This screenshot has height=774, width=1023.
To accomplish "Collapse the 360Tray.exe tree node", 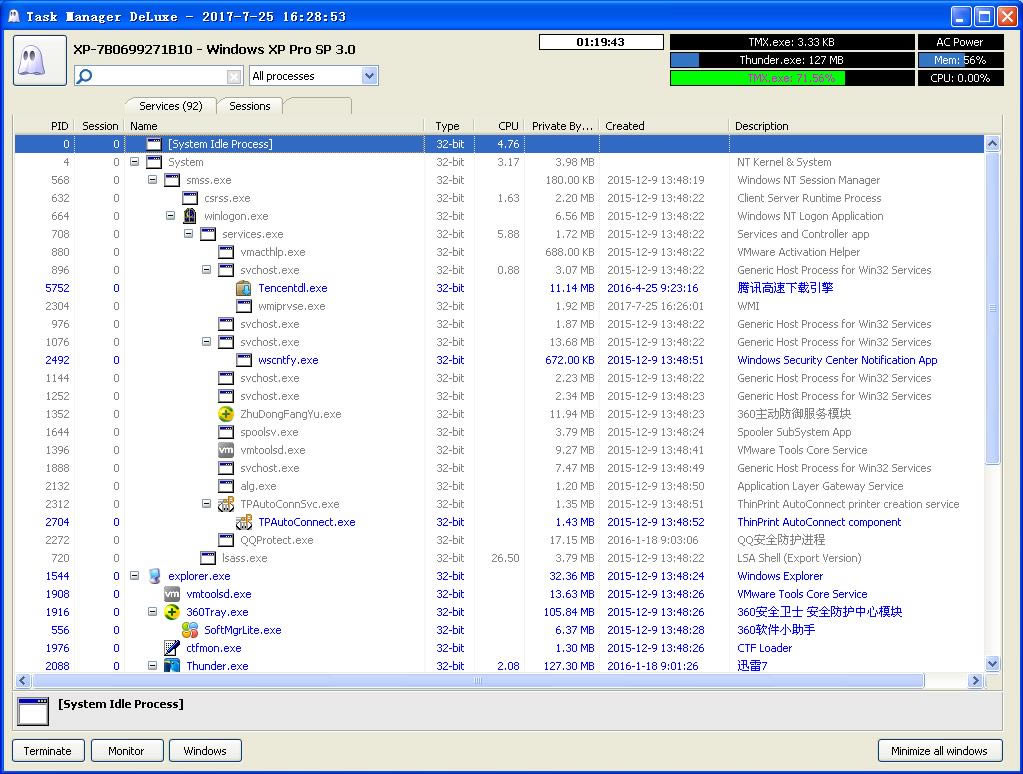I will click(x=152, y=611).
